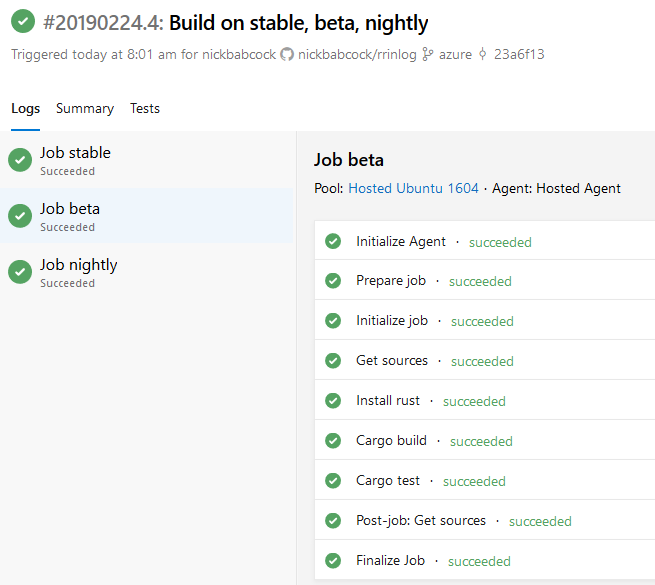
Task: Click the commit icon beside 23a6f13
Action: click(x=482, y=54)
